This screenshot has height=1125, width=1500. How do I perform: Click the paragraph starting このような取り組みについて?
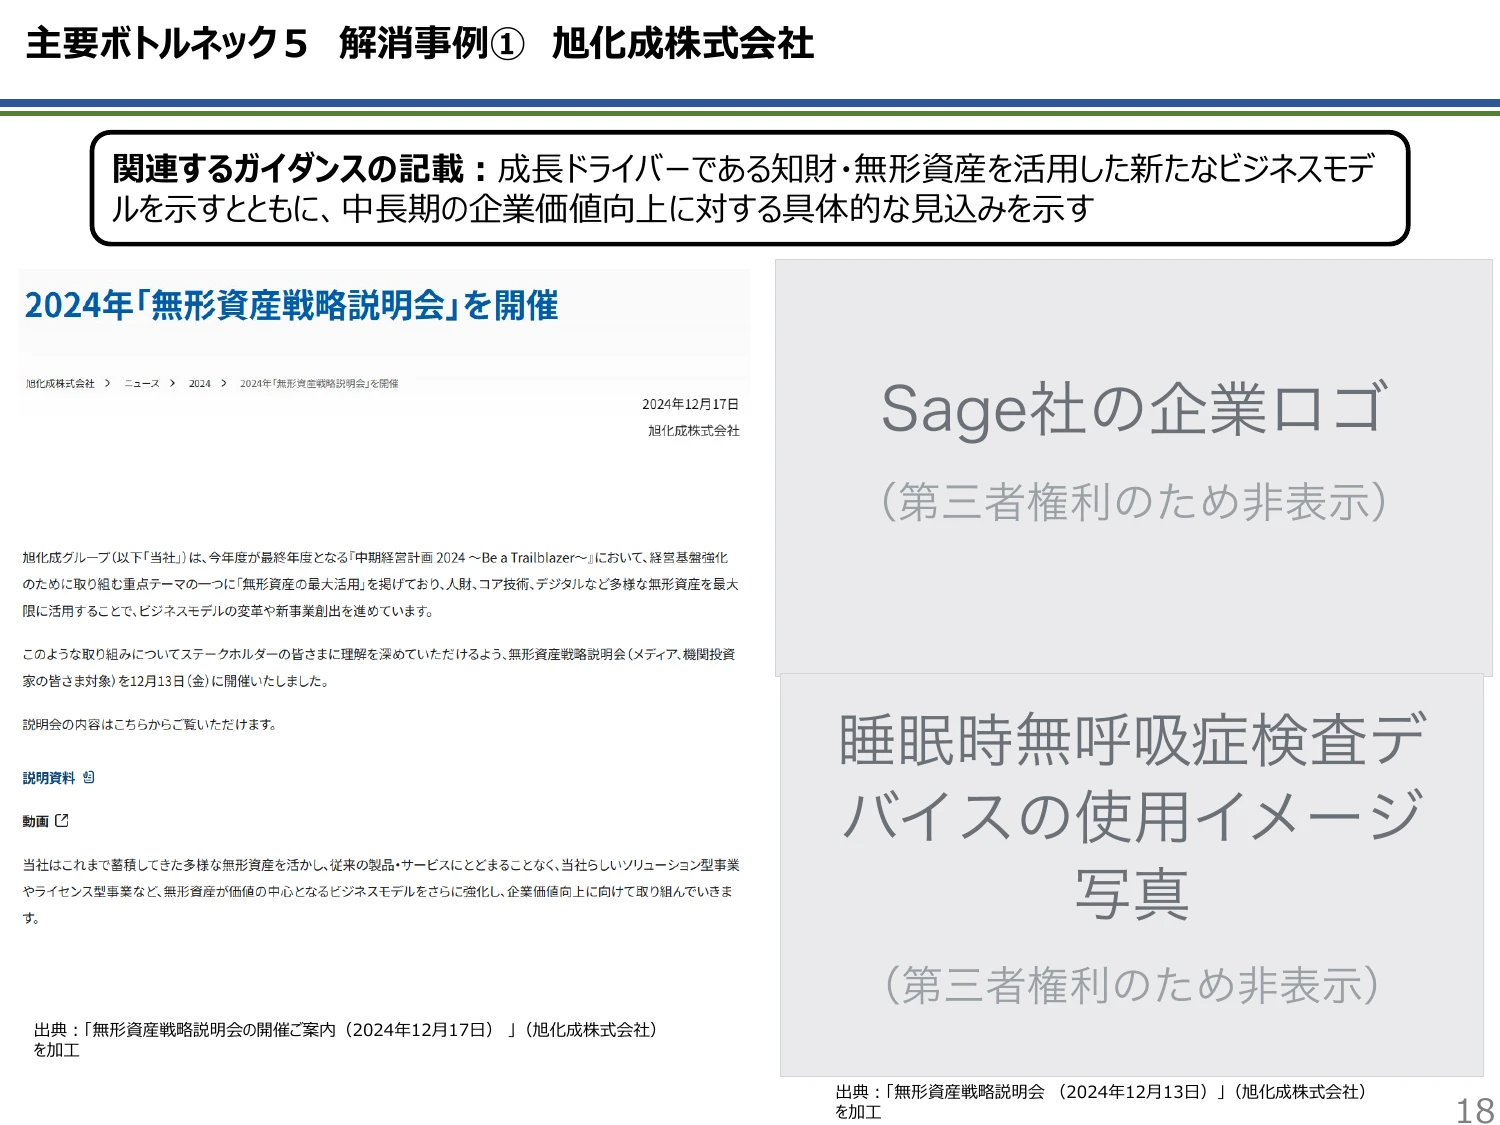coord(379,667)
